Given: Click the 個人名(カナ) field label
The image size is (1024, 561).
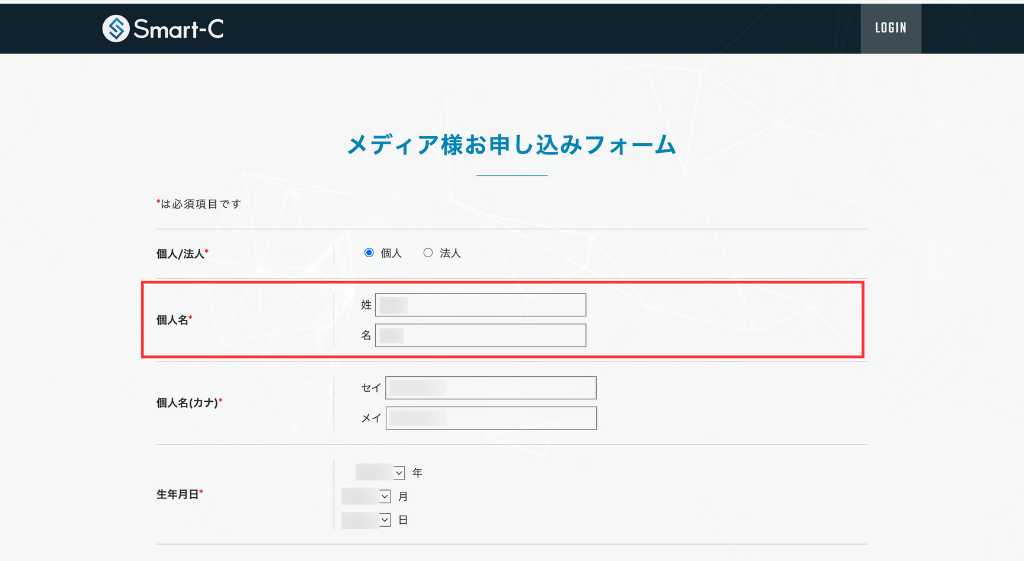Looking at the screenshot, I should (x=189, y=403).
